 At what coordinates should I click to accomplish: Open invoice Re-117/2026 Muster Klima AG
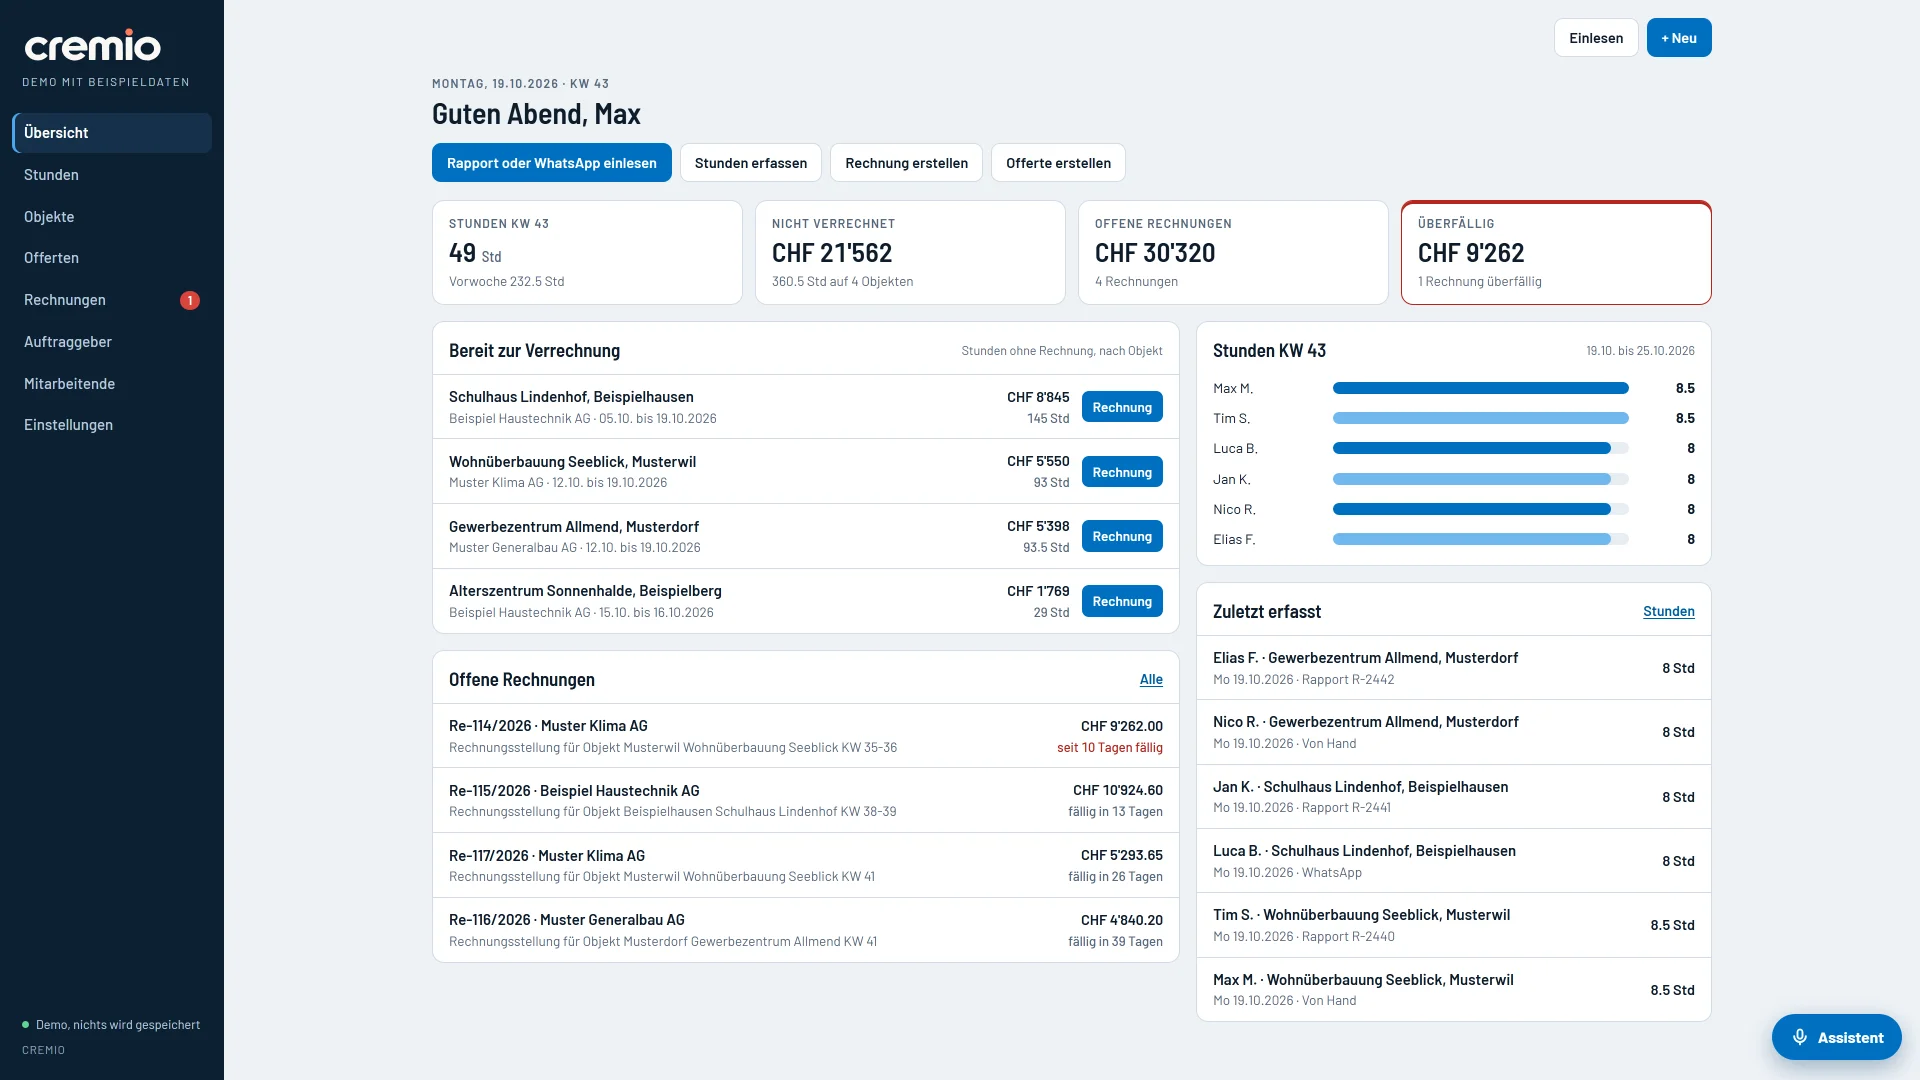tap(806, 865)
